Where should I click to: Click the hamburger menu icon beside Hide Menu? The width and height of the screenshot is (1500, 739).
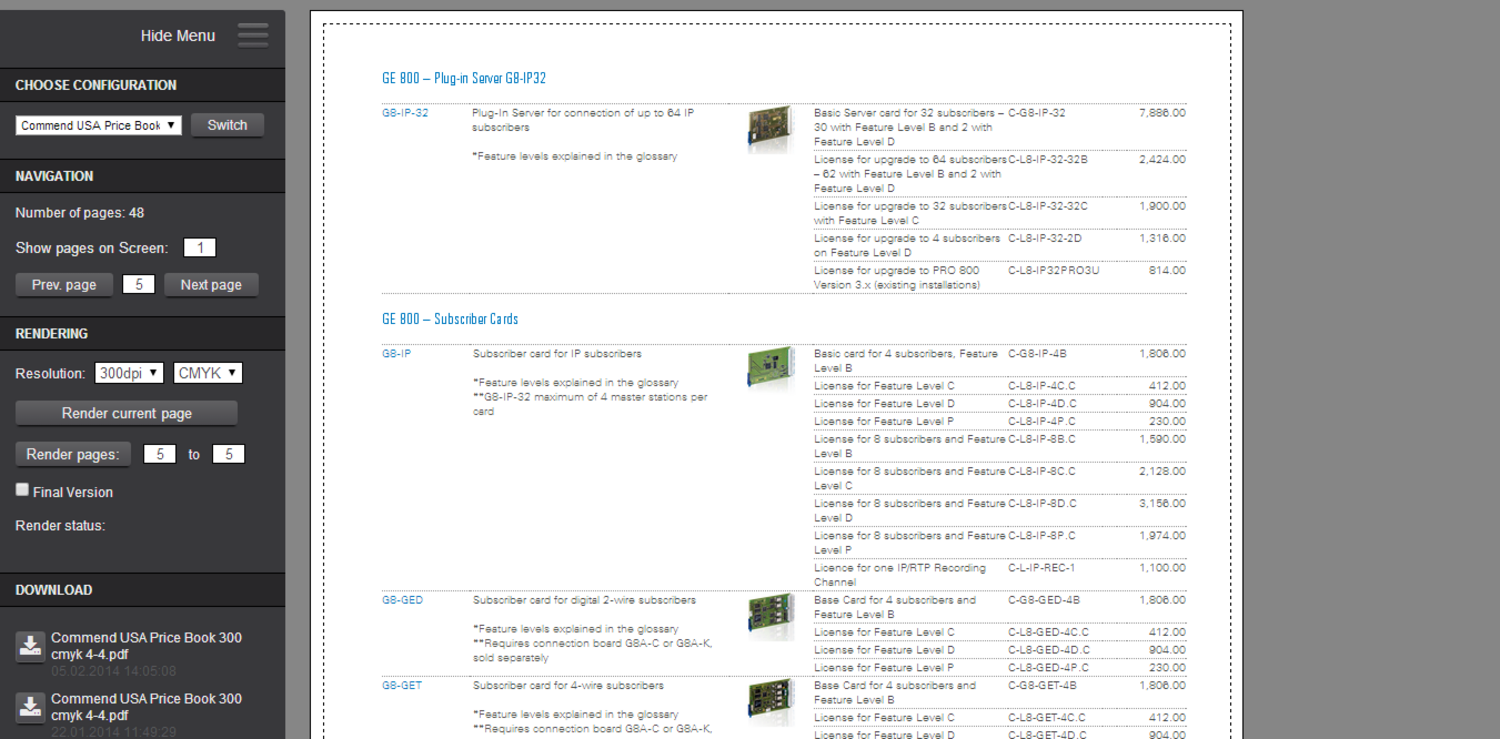(253, 36)
